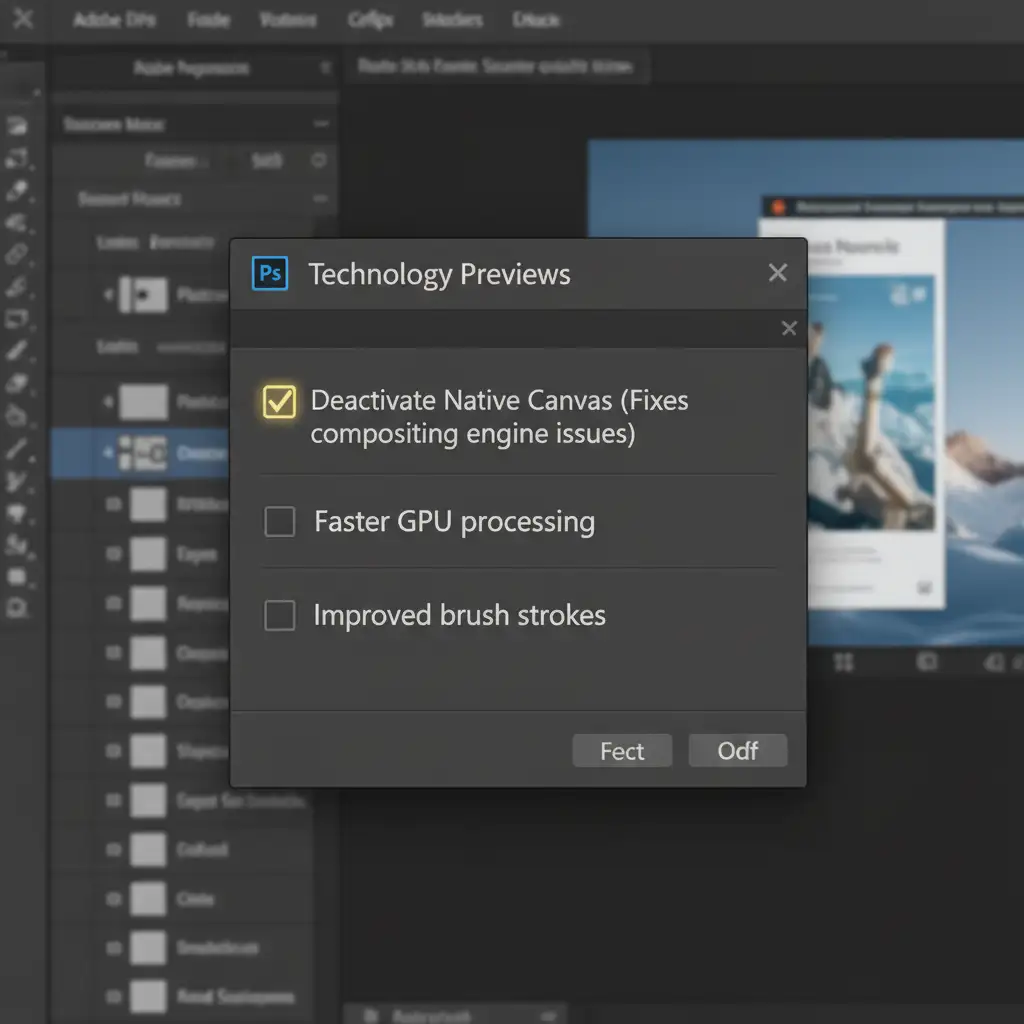The width and height of the screenshot is (1024, 1024).
Task: Enable the Improved brush strokes option
Action: tap(279, 616)
